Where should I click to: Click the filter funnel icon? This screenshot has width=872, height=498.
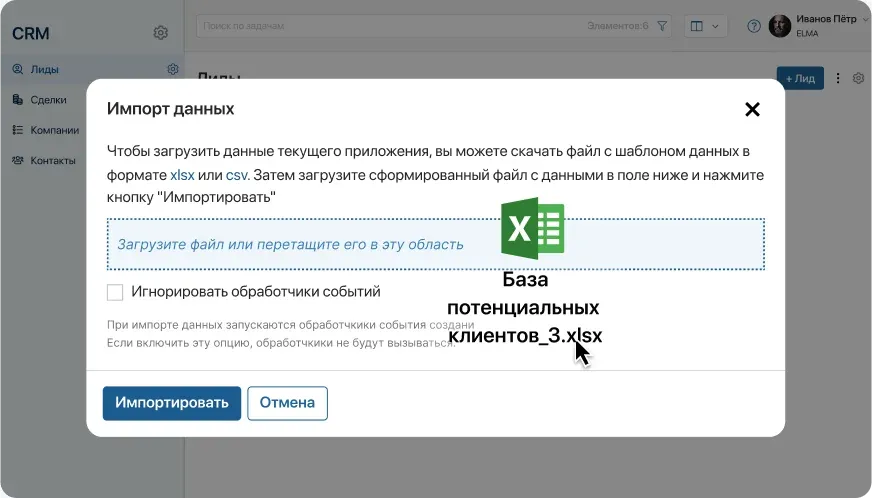[x=662, y=26]
